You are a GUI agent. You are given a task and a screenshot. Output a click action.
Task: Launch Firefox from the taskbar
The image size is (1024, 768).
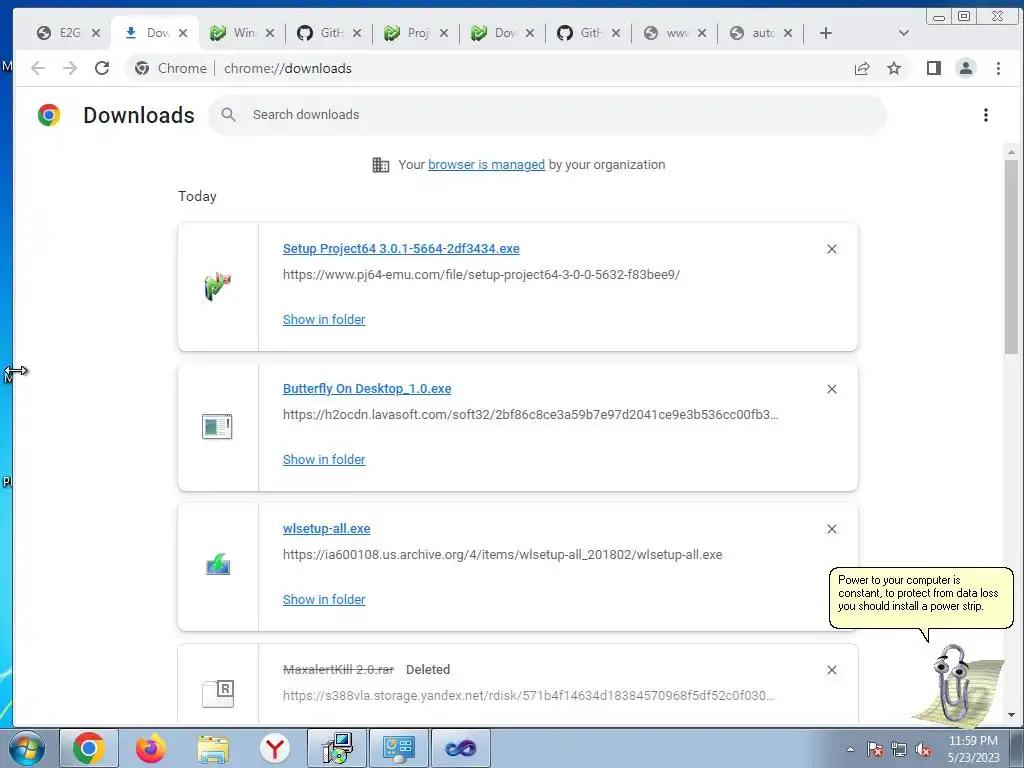[151, 748]
